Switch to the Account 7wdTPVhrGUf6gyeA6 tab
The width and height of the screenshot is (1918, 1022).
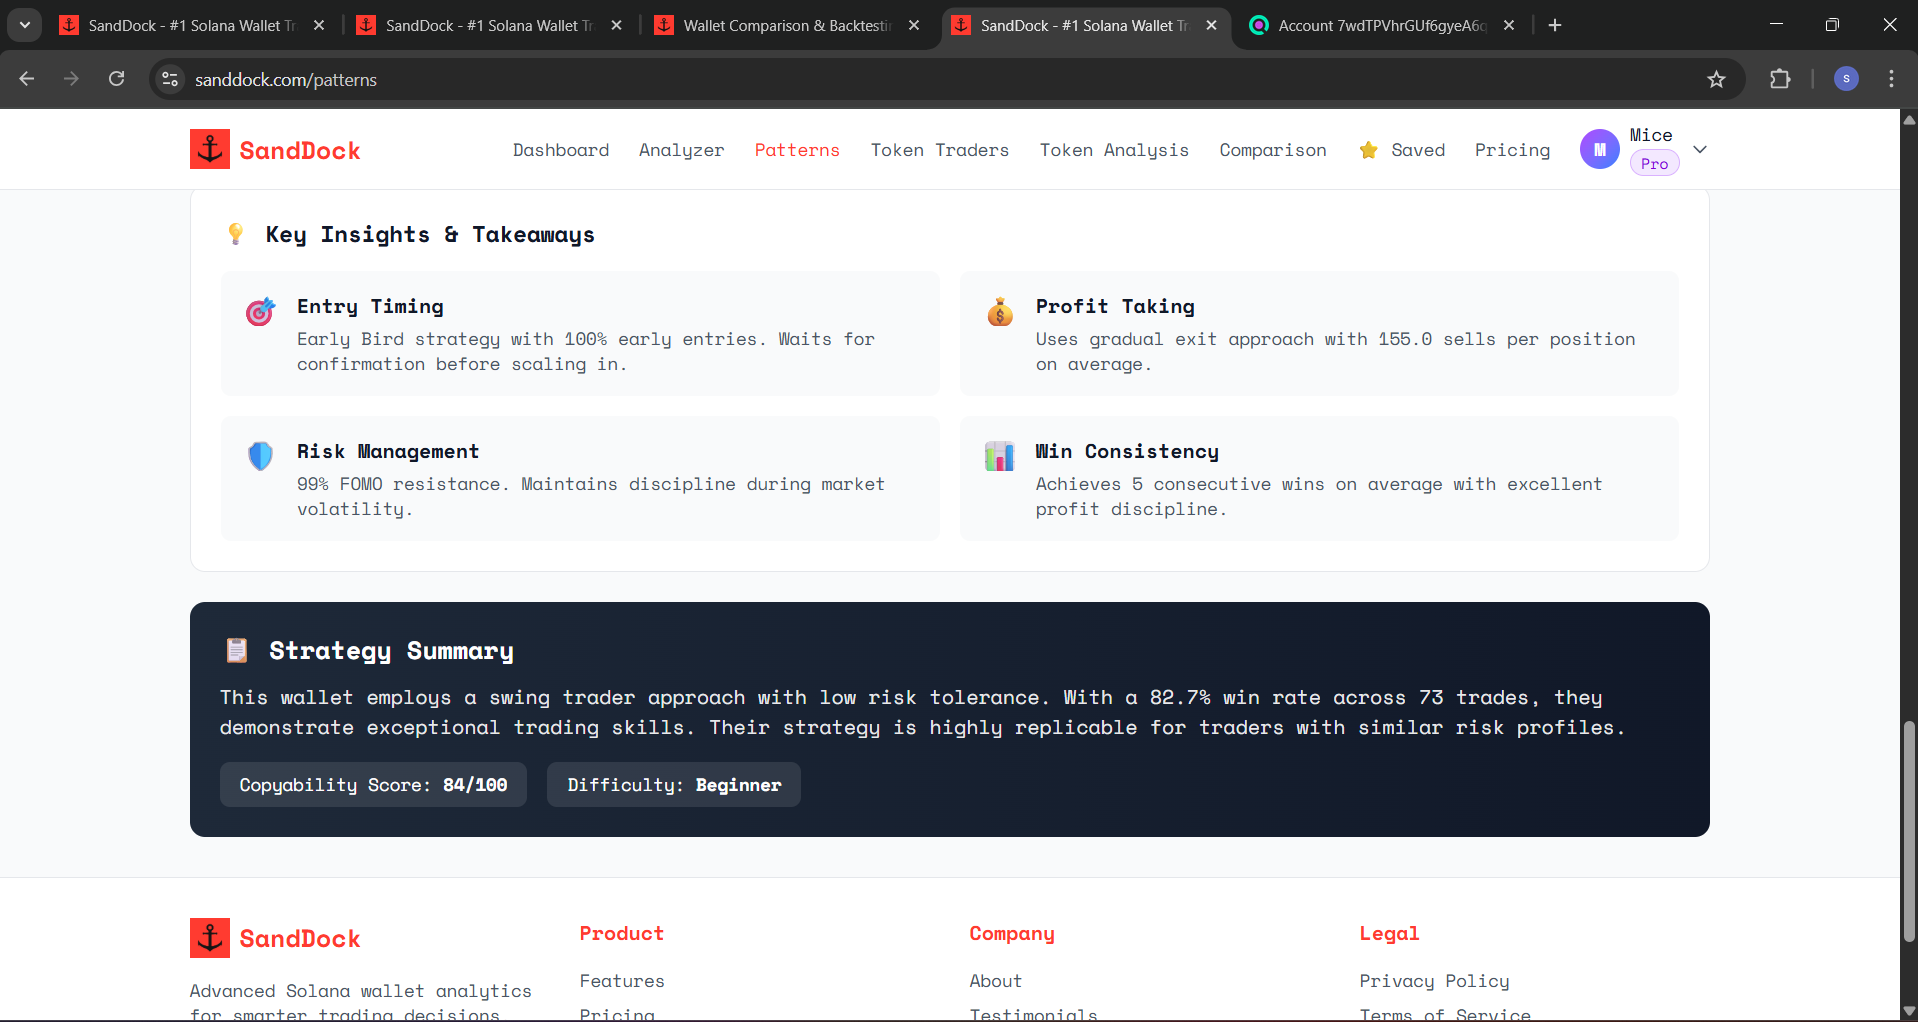[x=1382, y=25]
